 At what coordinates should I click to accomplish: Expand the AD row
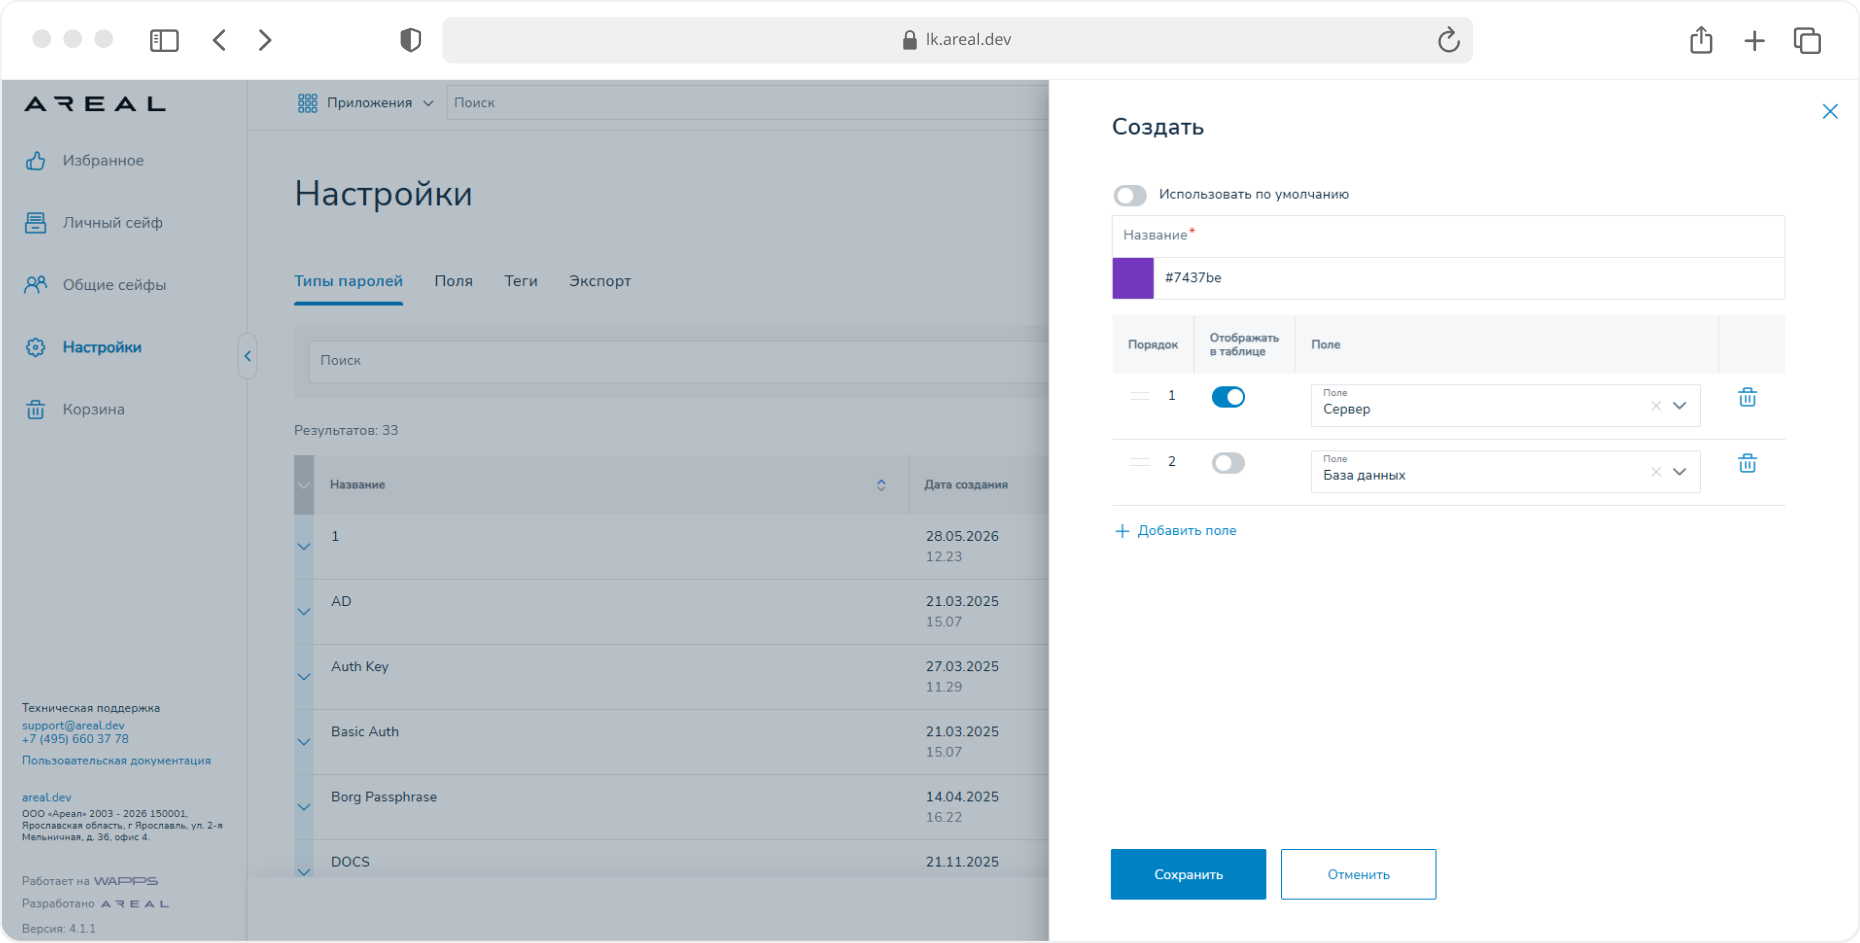pos(304,612)
